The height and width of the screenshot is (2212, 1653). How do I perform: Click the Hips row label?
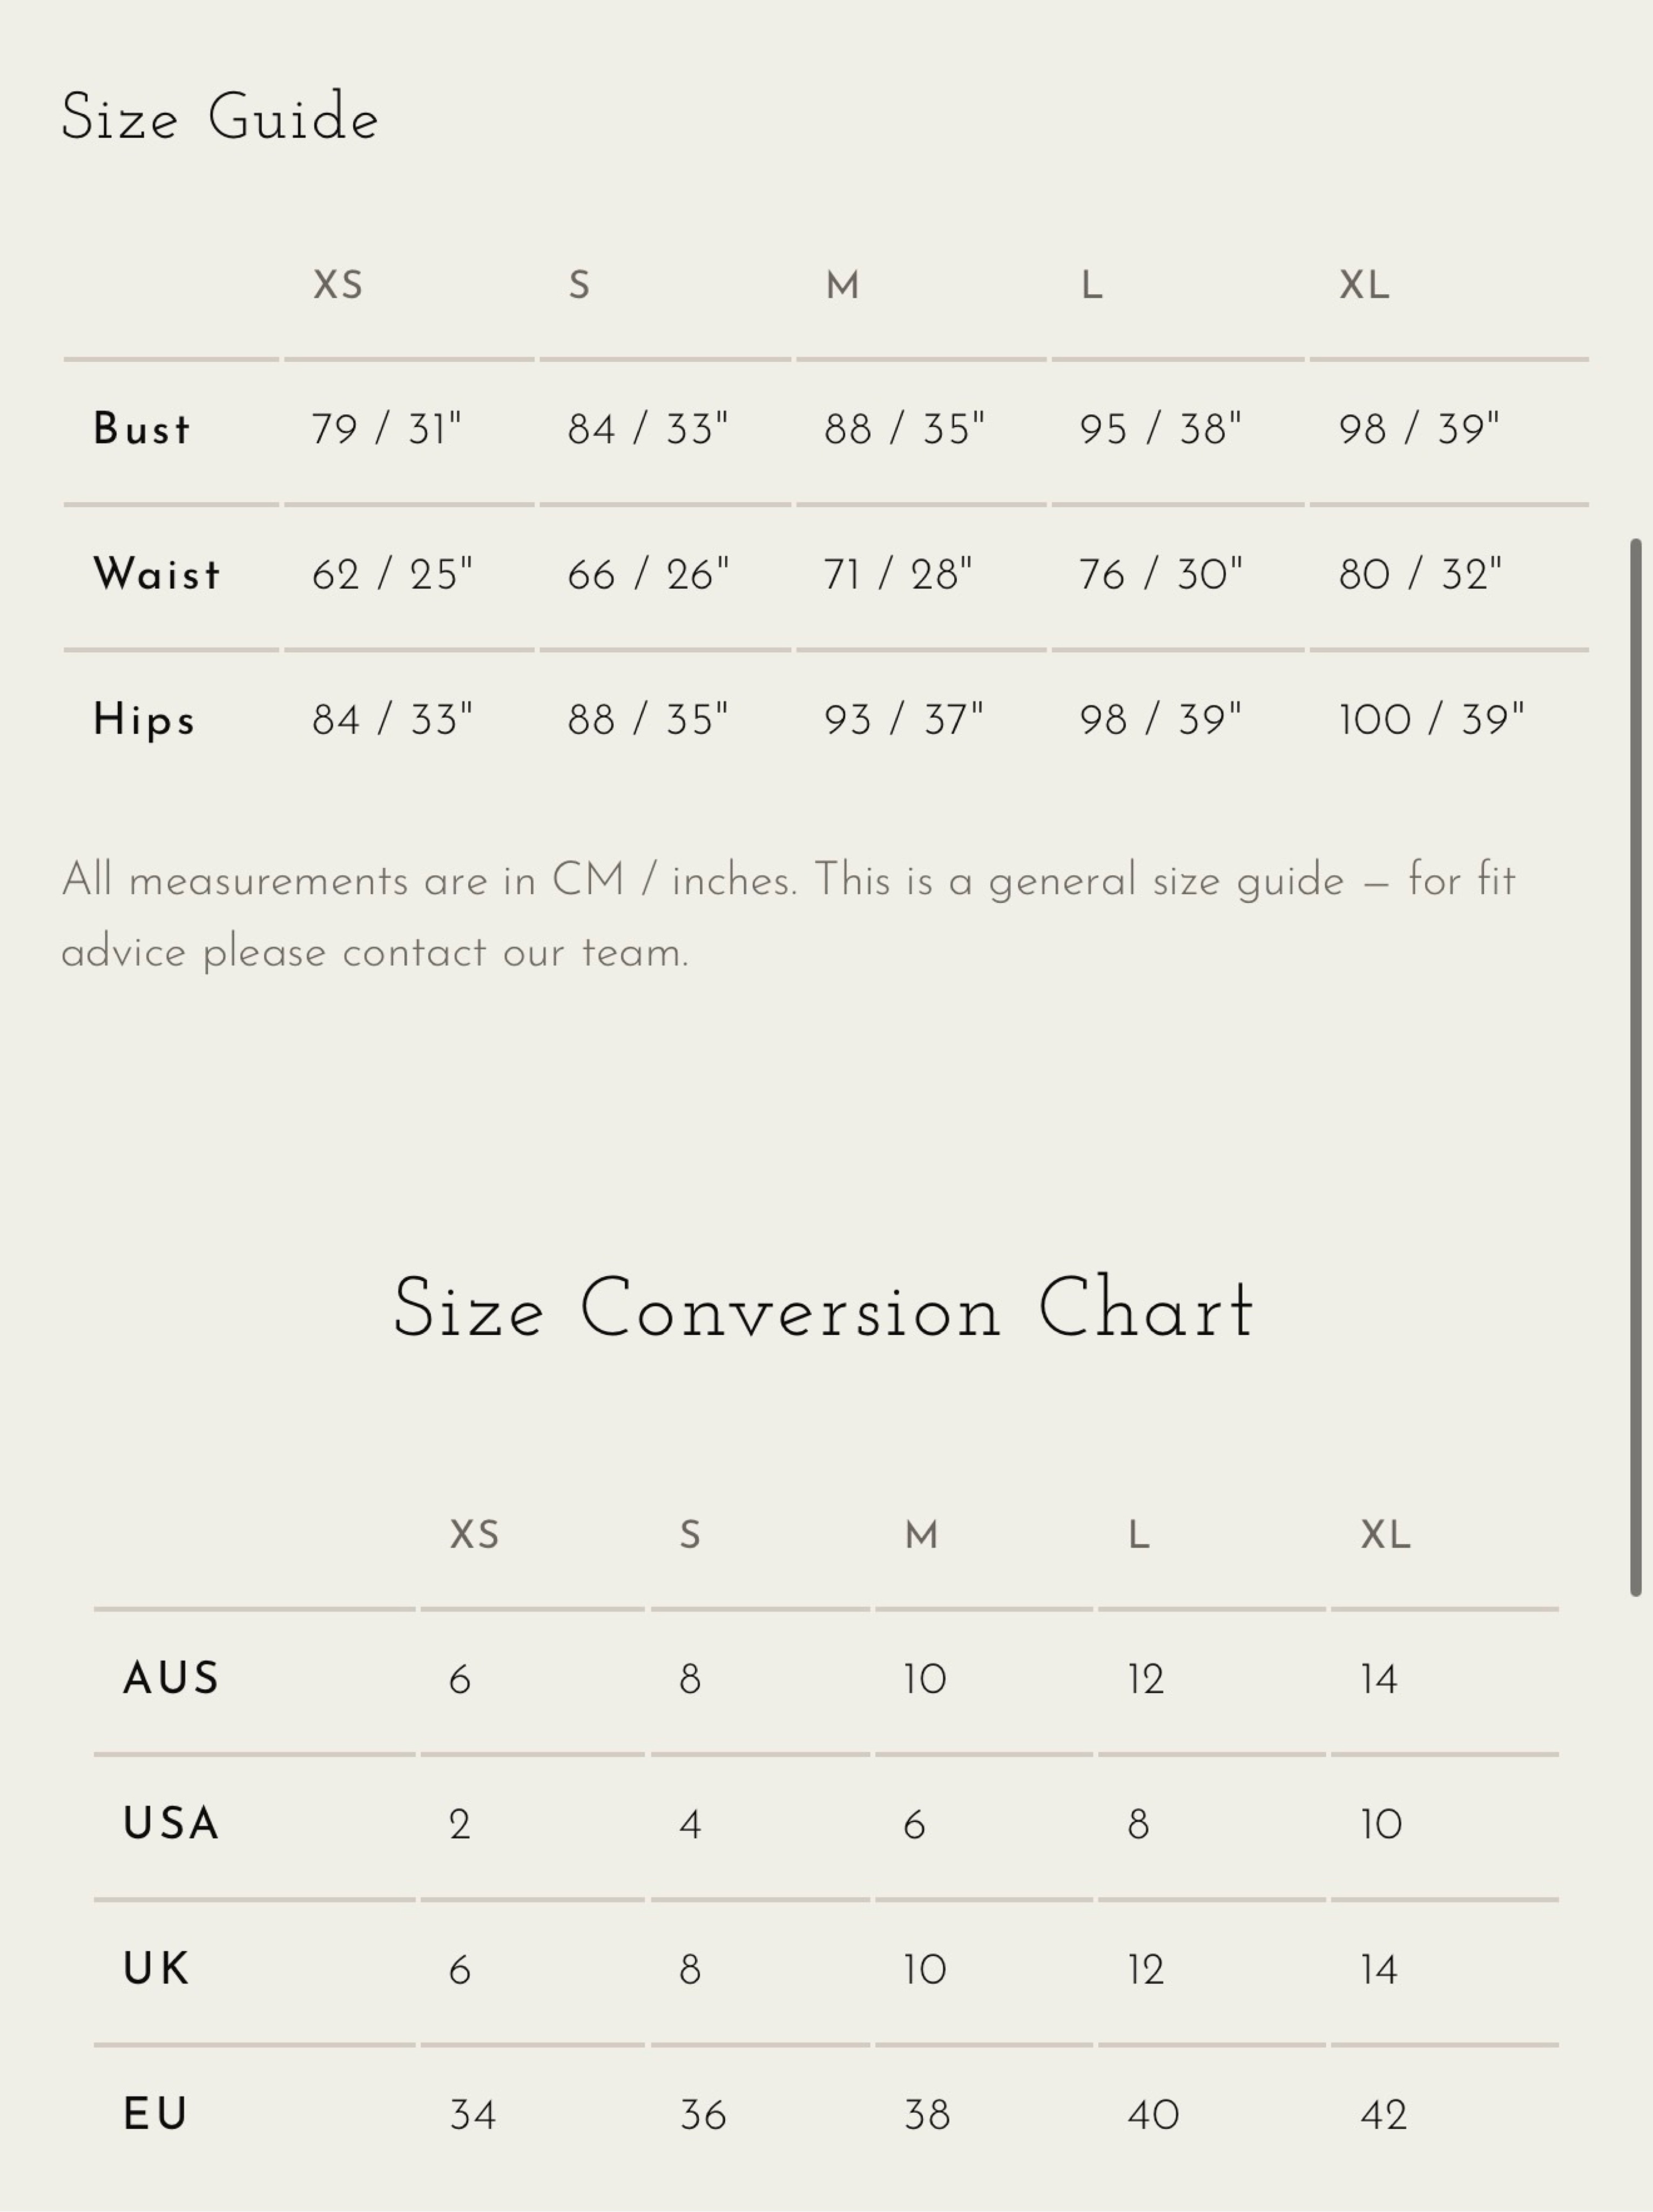pos(144,720)
